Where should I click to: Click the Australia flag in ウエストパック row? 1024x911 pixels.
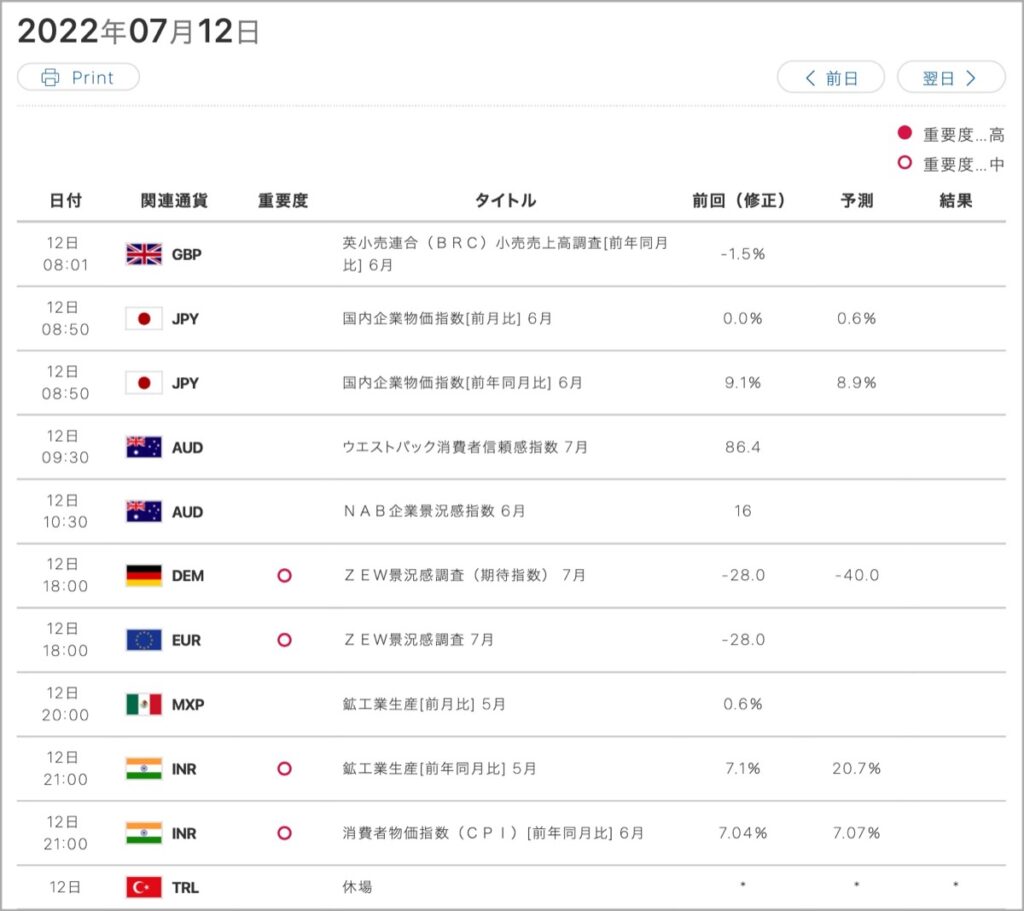point(144,447)
